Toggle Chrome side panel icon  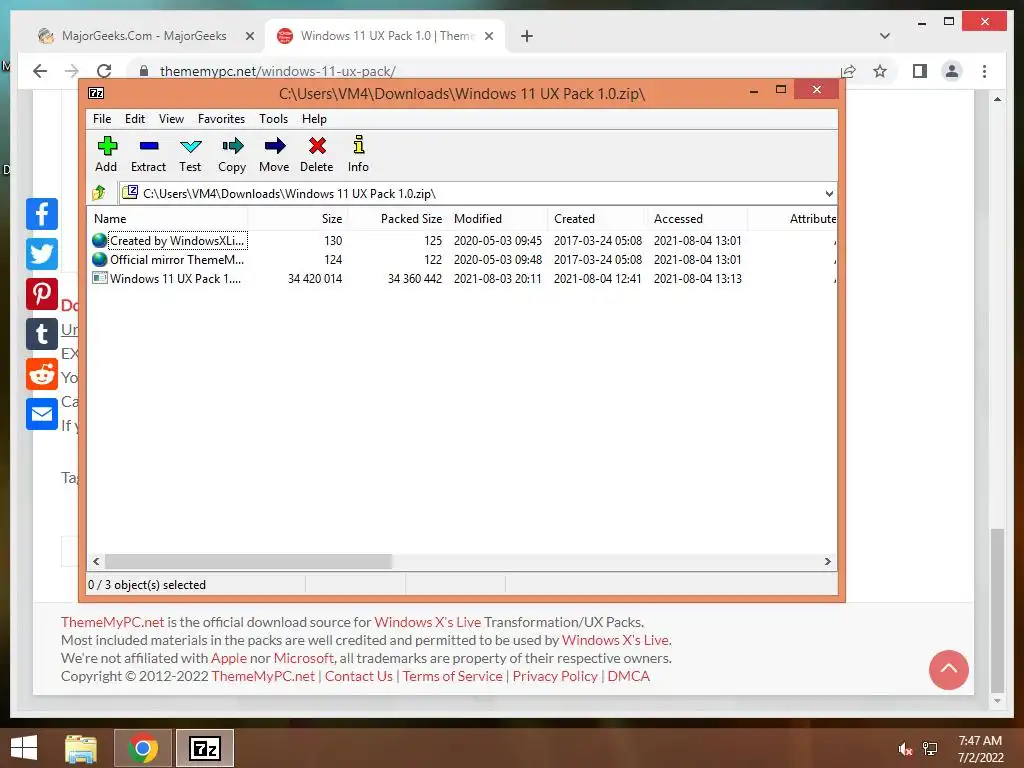point(920,71)
